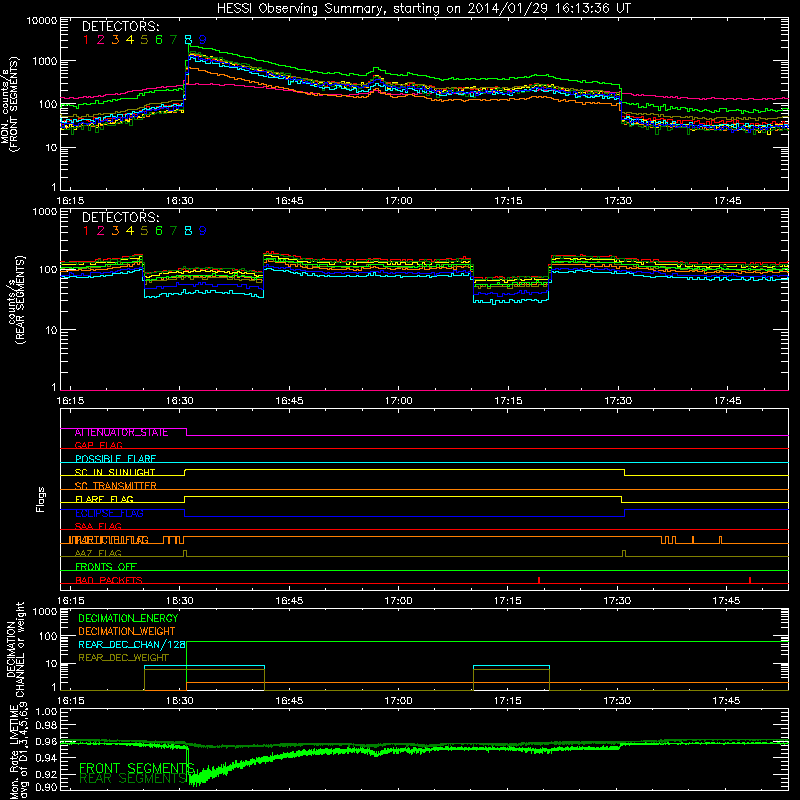
Task: Select green detector 6 in front segments legend
Action: (x=159, y=40)
